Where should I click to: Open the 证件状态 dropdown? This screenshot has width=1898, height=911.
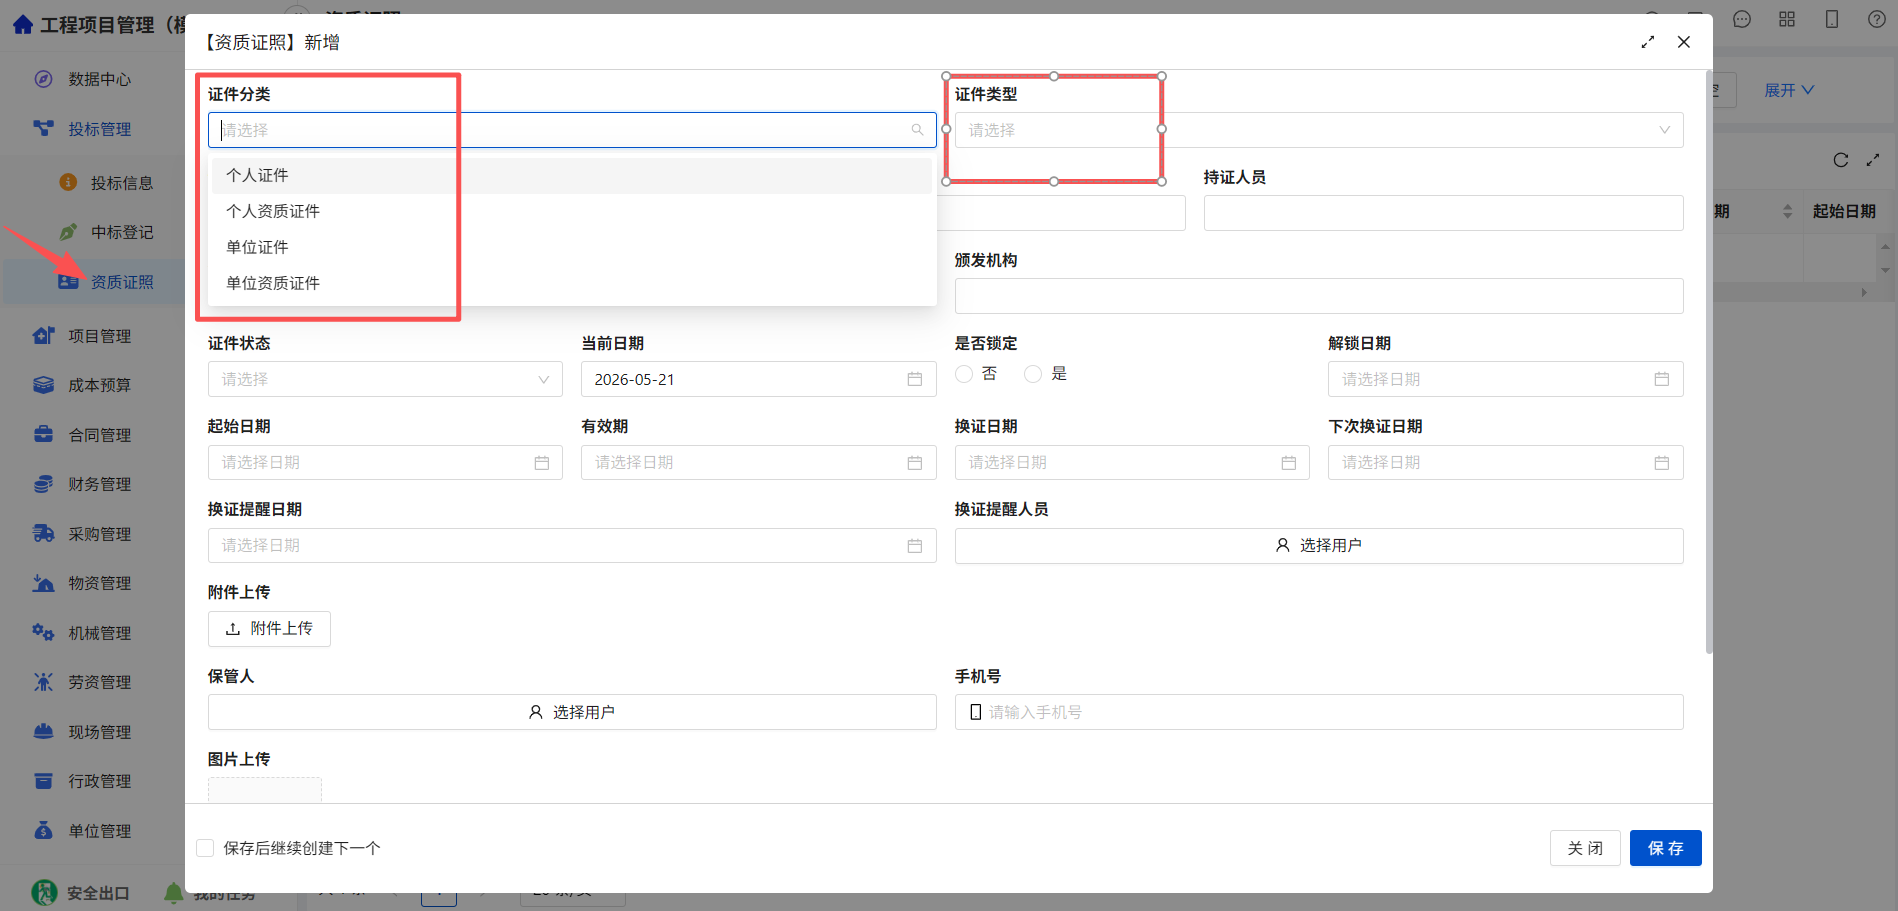[x=385, y=379]
